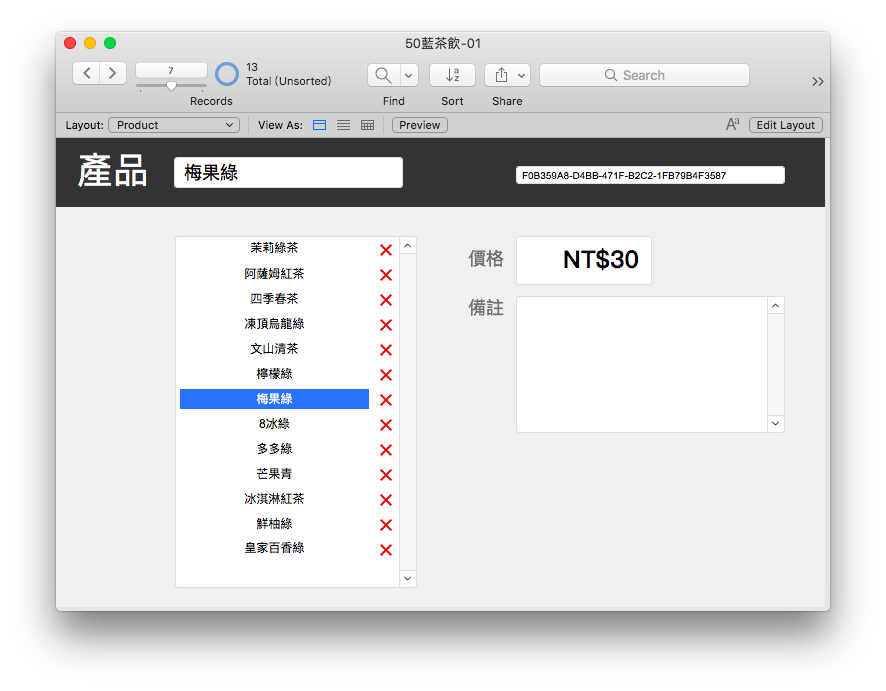Select 凍頂烏龍綠 in the product list
This screenshot has height=691, width=886.
point(274,324)
